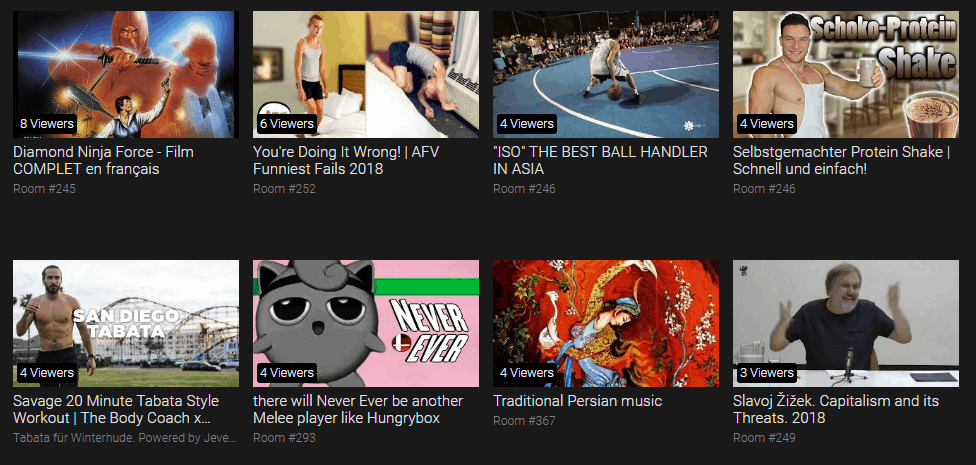The height and width of the screenshot is (465, 976).
Task: Open the Never Ever Jigglypuff thumbnail
Action: point(366,323)
